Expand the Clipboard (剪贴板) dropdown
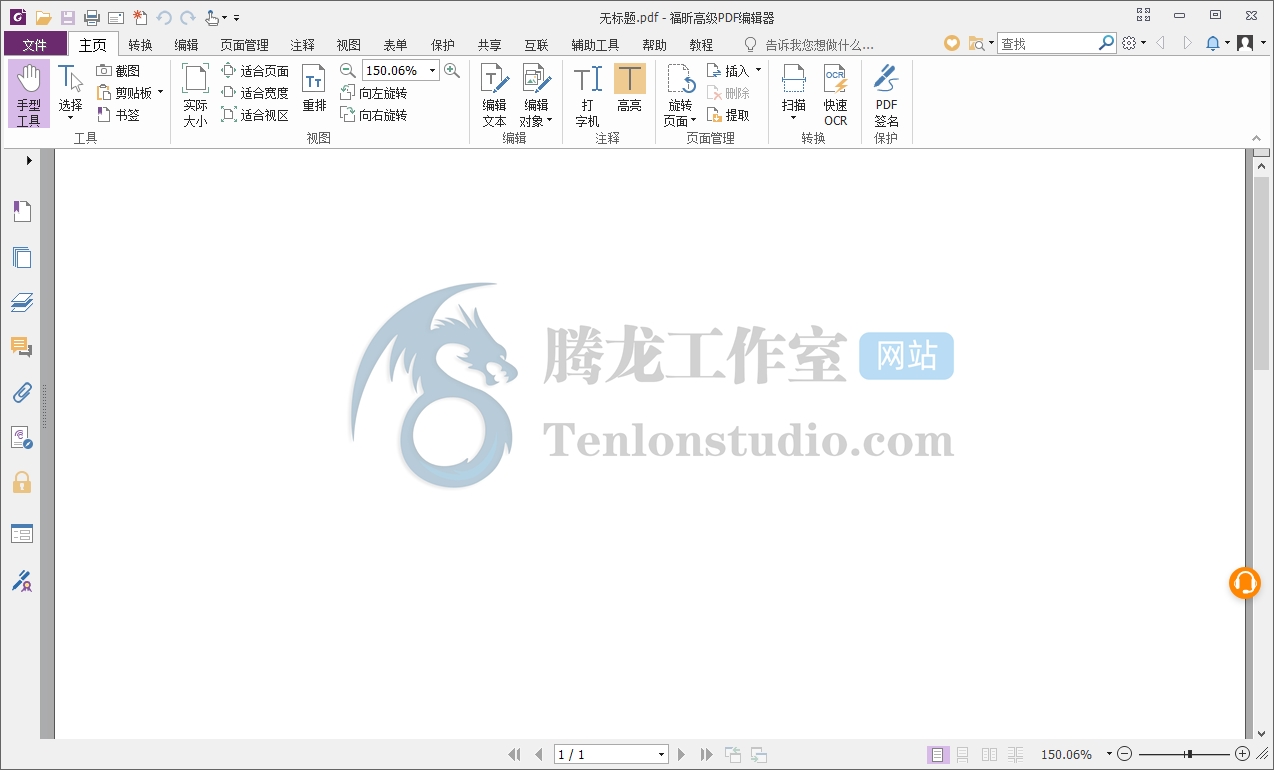 (x=160, y=93)
